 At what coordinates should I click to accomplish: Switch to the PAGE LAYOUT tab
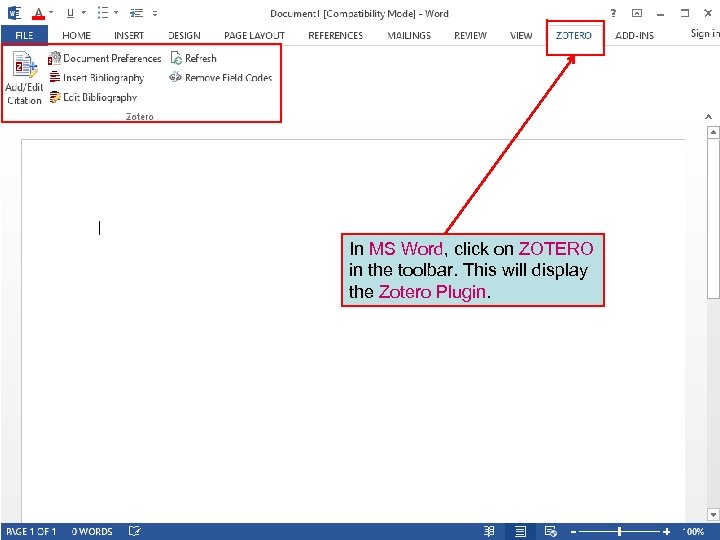pyautogui.click(x=254, y=35)
